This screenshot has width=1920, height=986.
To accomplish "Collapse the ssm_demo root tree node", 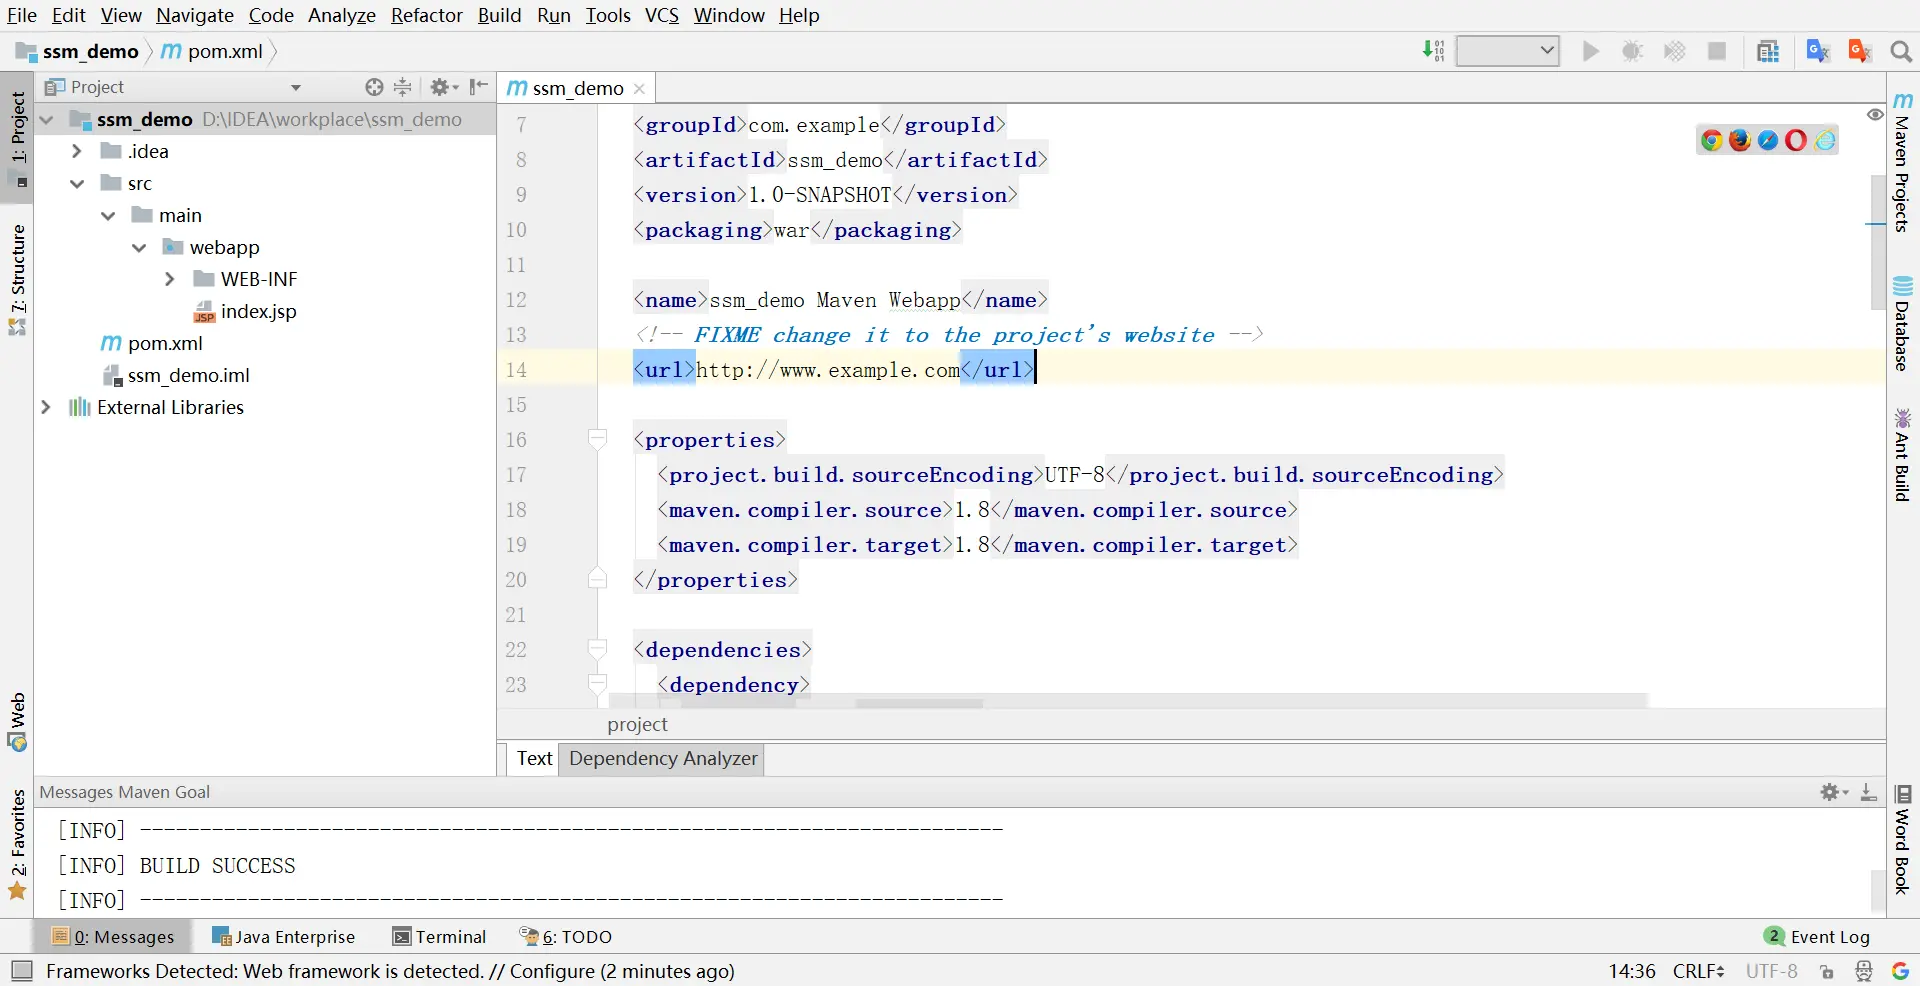I will (46, 120).
